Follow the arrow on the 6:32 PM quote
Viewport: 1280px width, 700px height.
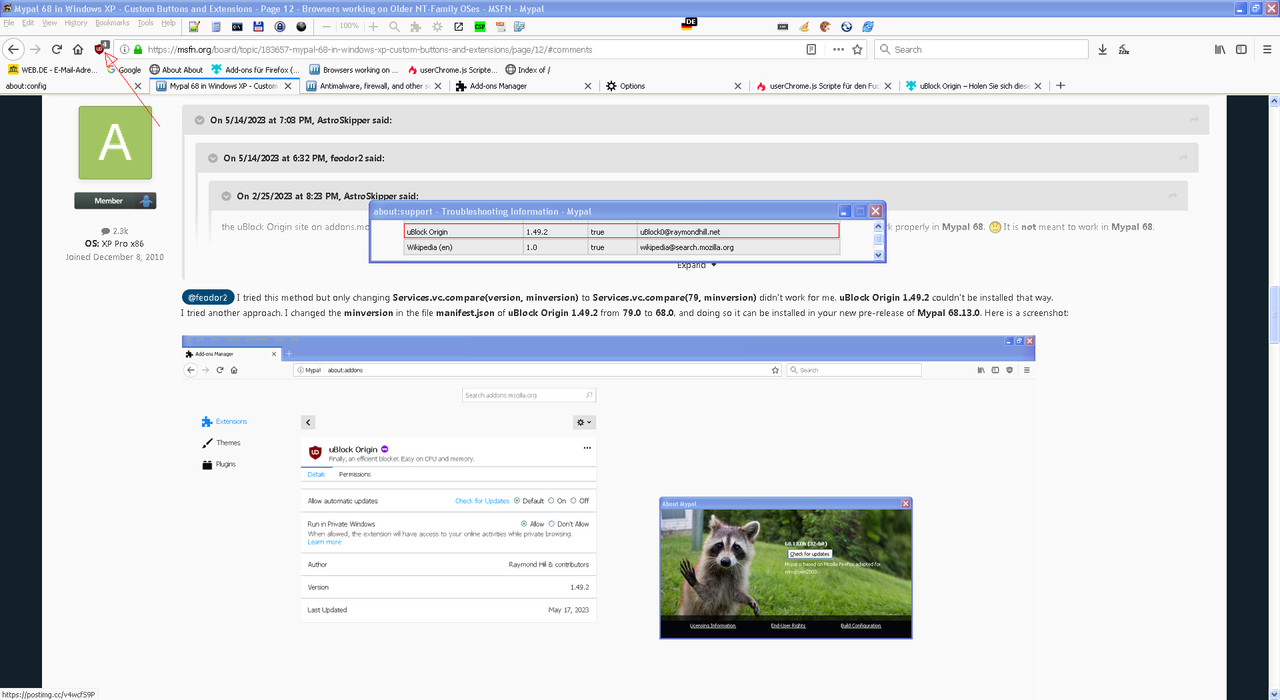[1184, 158]
